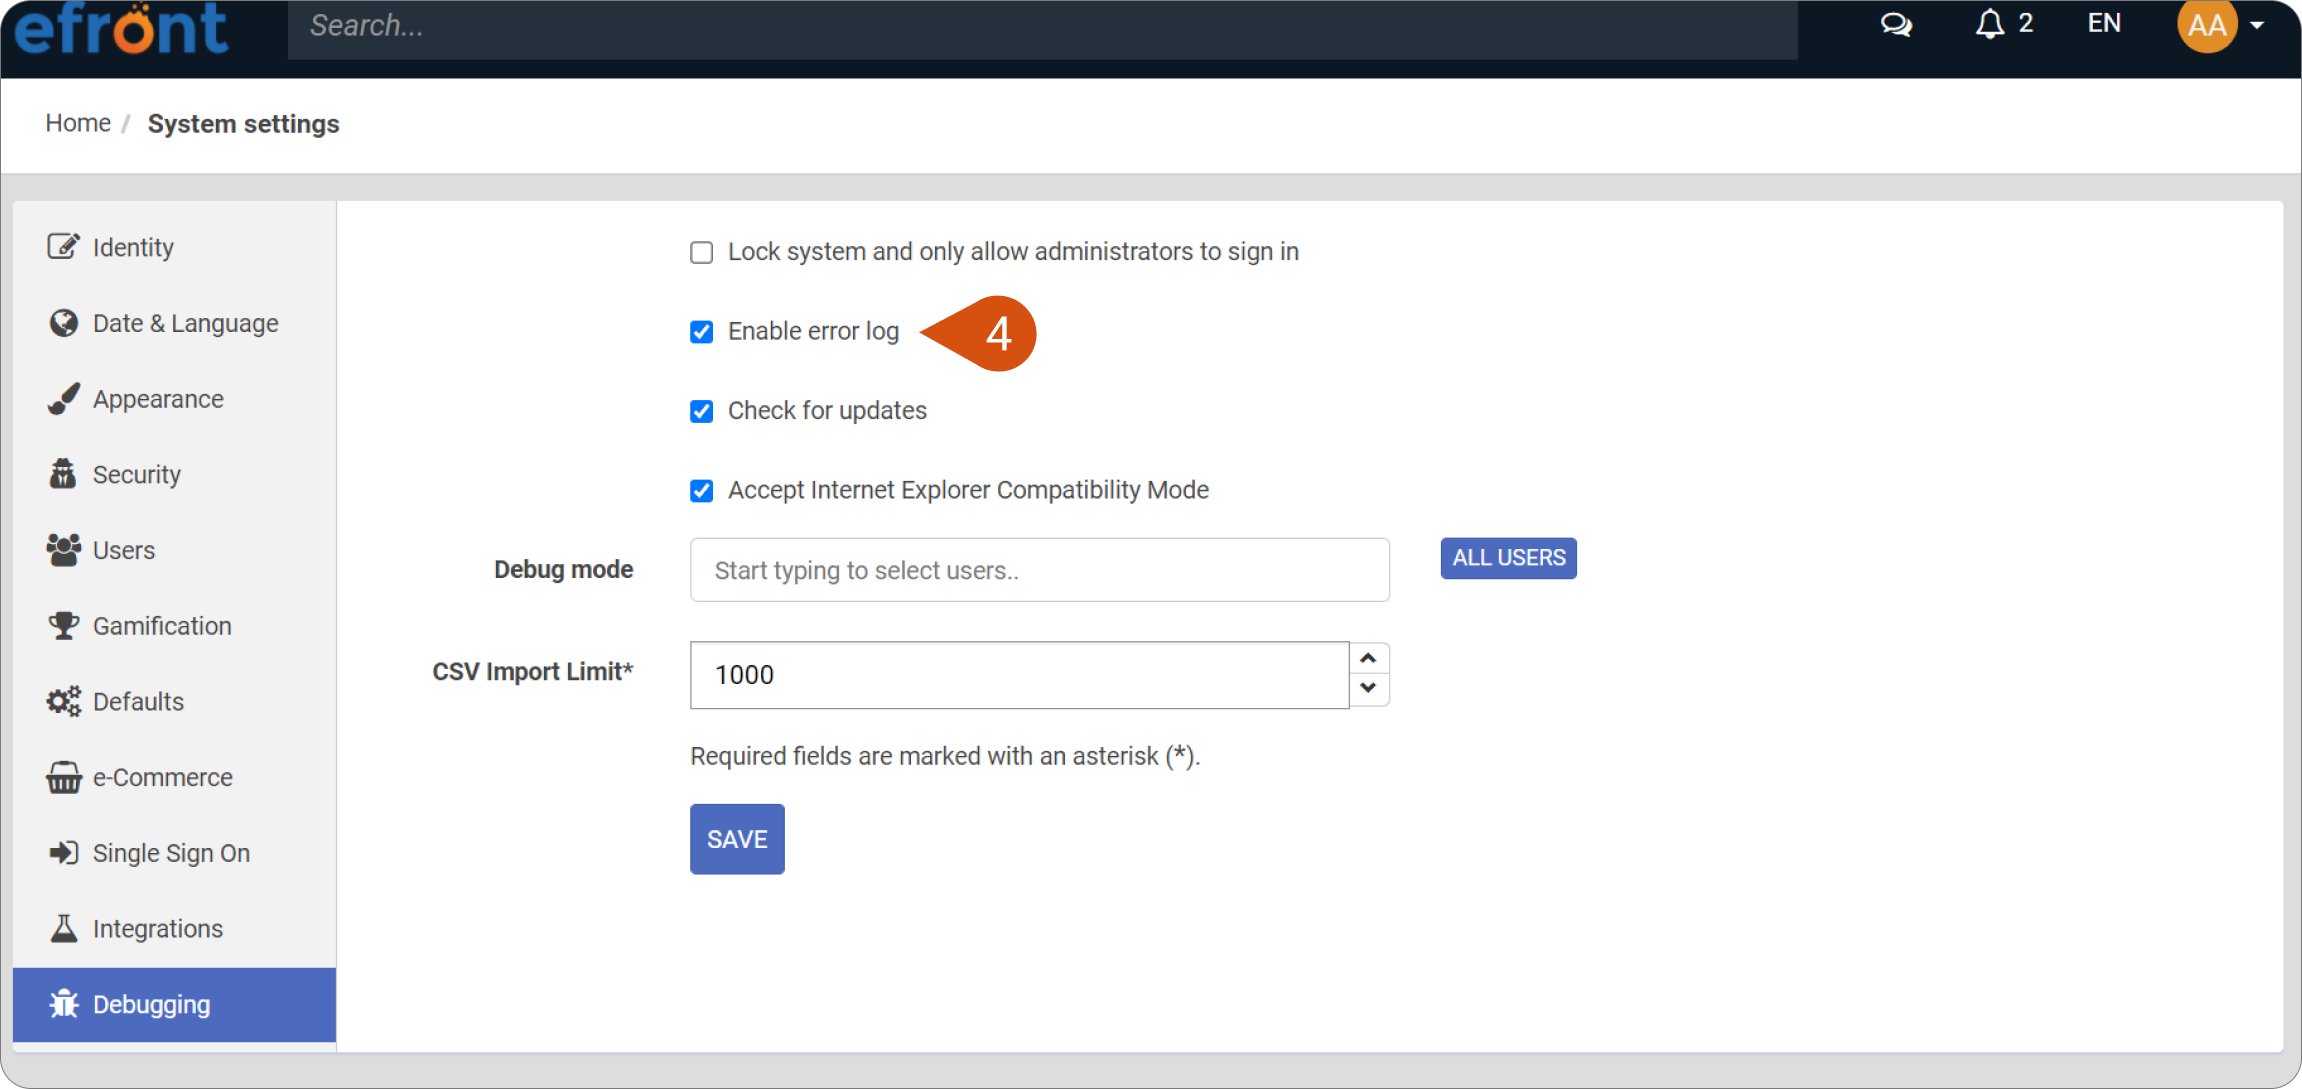
Task: Click the SAVE button
Action: pos(737,839)
